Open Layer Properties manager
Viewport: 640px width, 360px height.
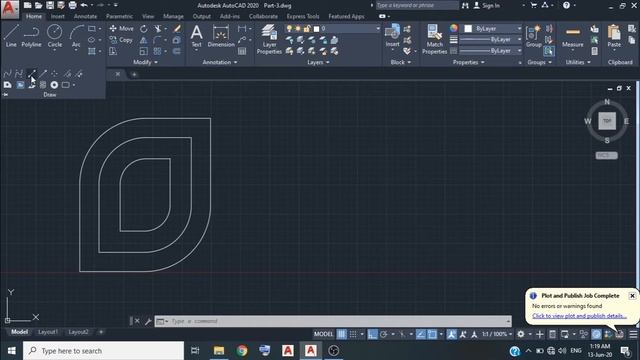[x=269, y=39]
